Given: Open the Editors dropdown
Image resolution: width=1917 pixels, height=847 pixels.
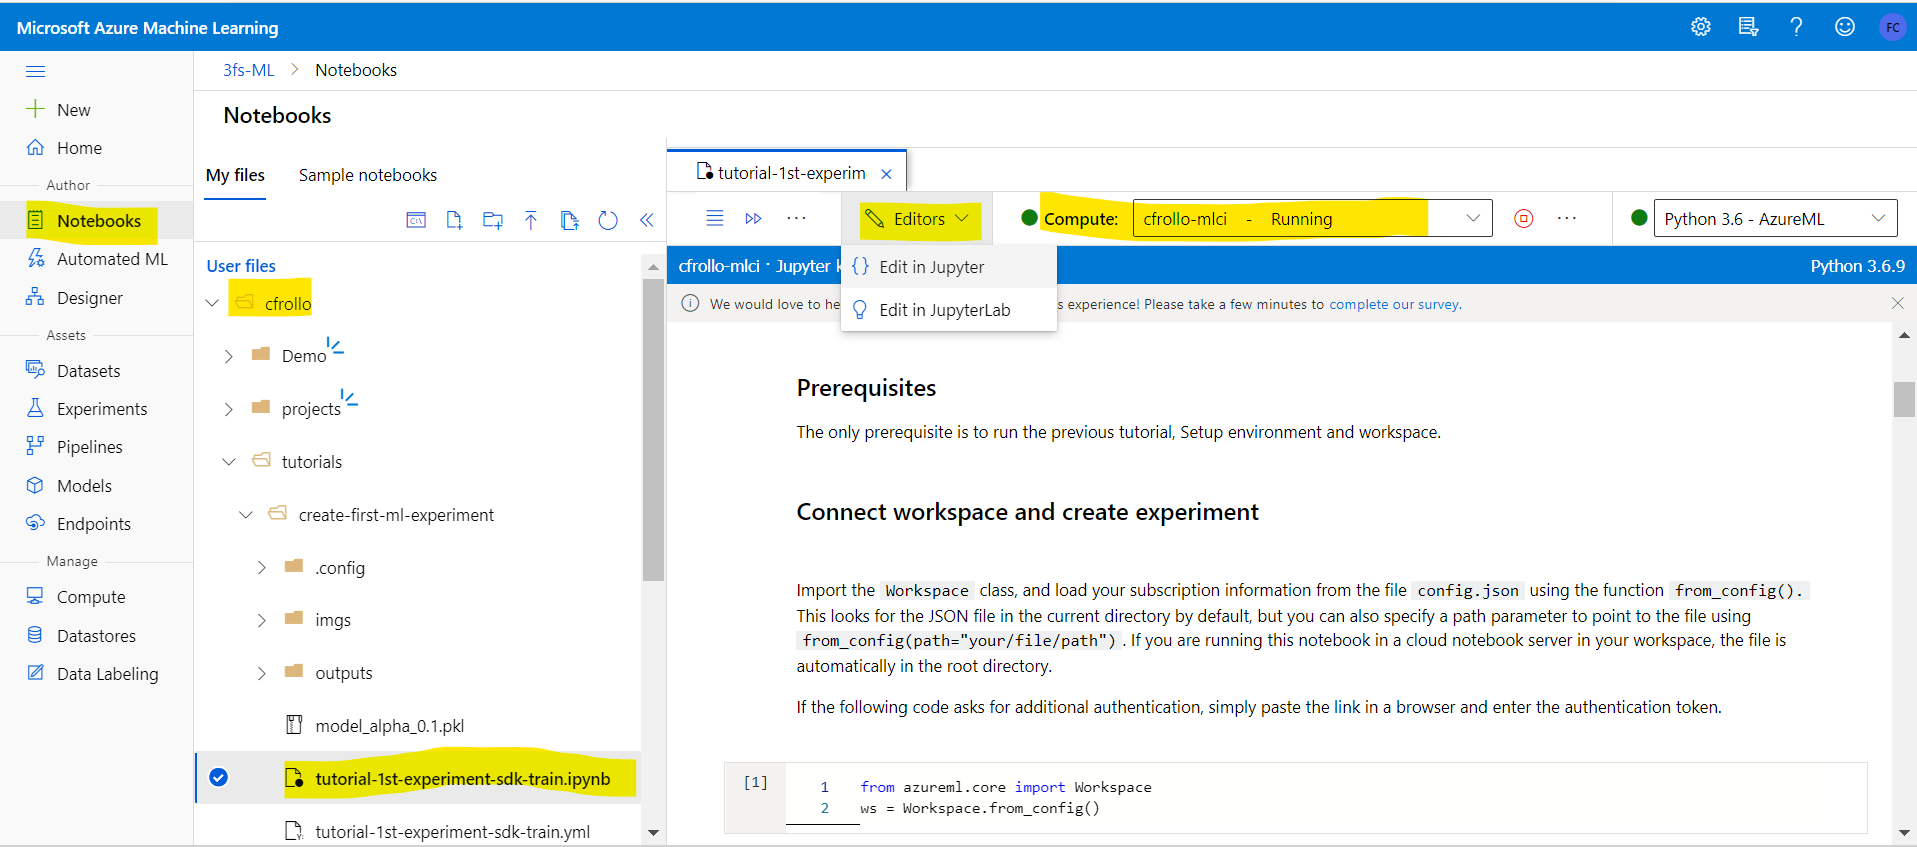Looking at the screenshot, I should 918,218.
